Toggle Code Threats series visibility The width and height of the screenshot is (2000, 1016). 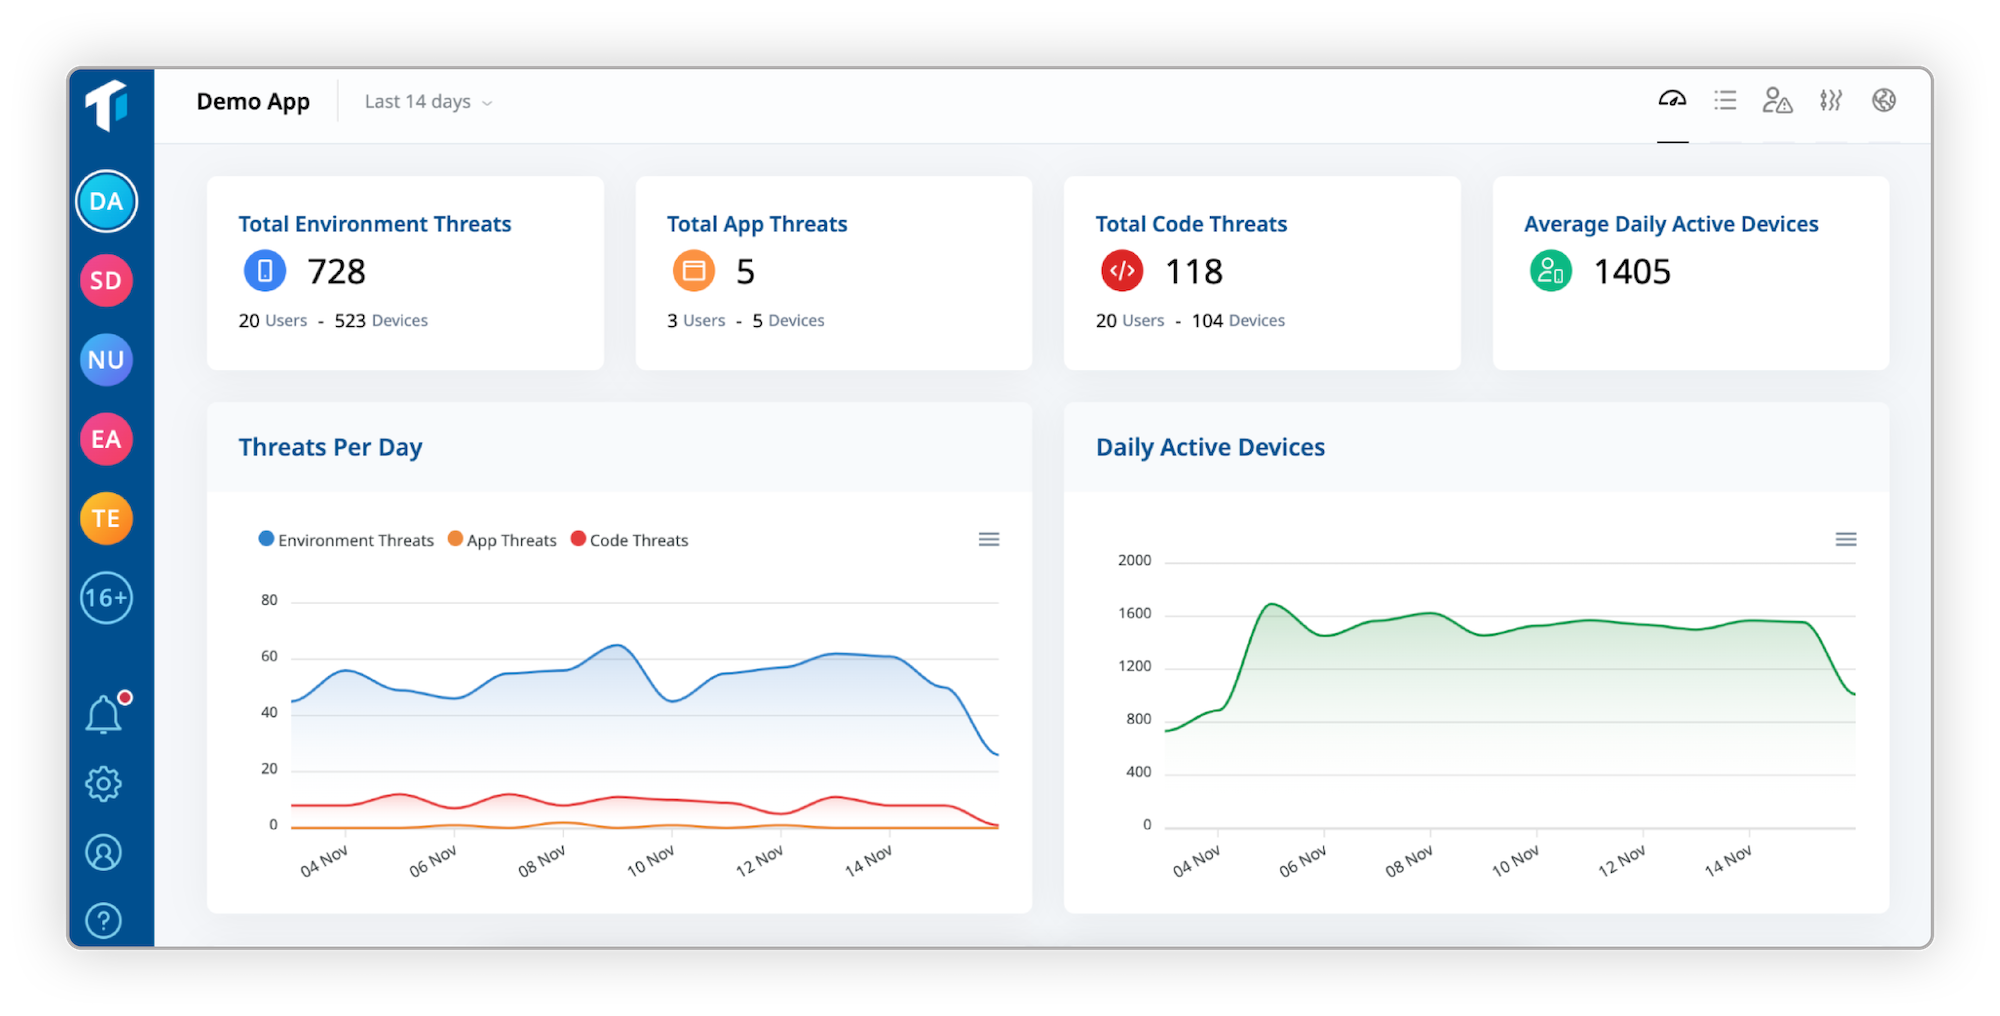click(x=629, y=539)
